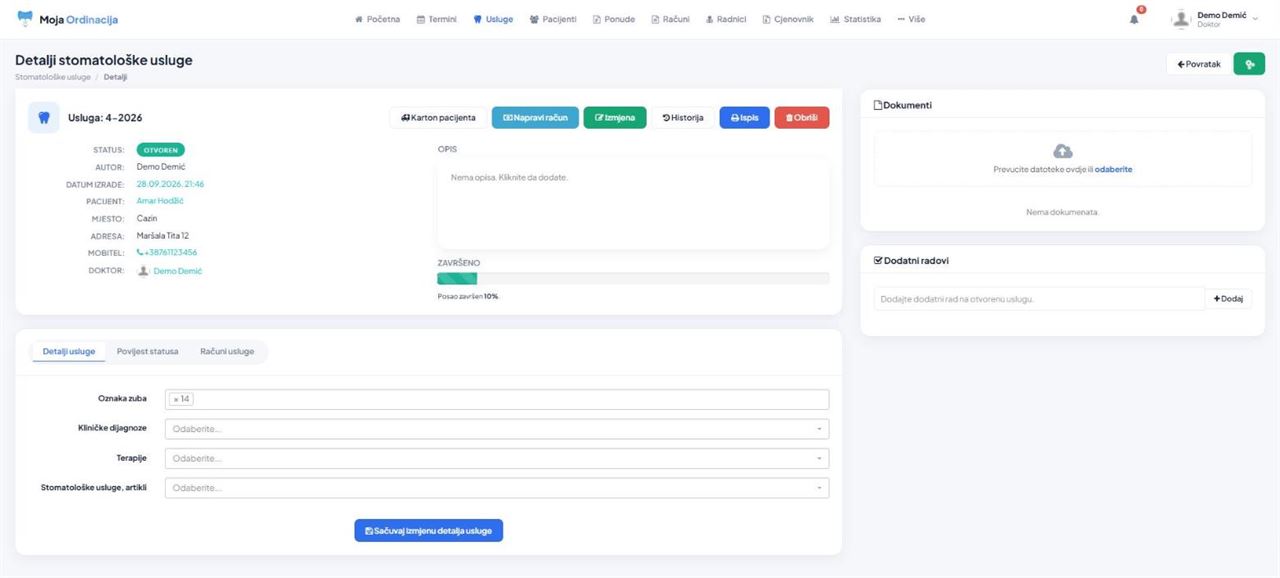Click the green icon button beside Povratak
Image resolution: width=1280 pixels, height=578 pixels.
point(1249,64)
